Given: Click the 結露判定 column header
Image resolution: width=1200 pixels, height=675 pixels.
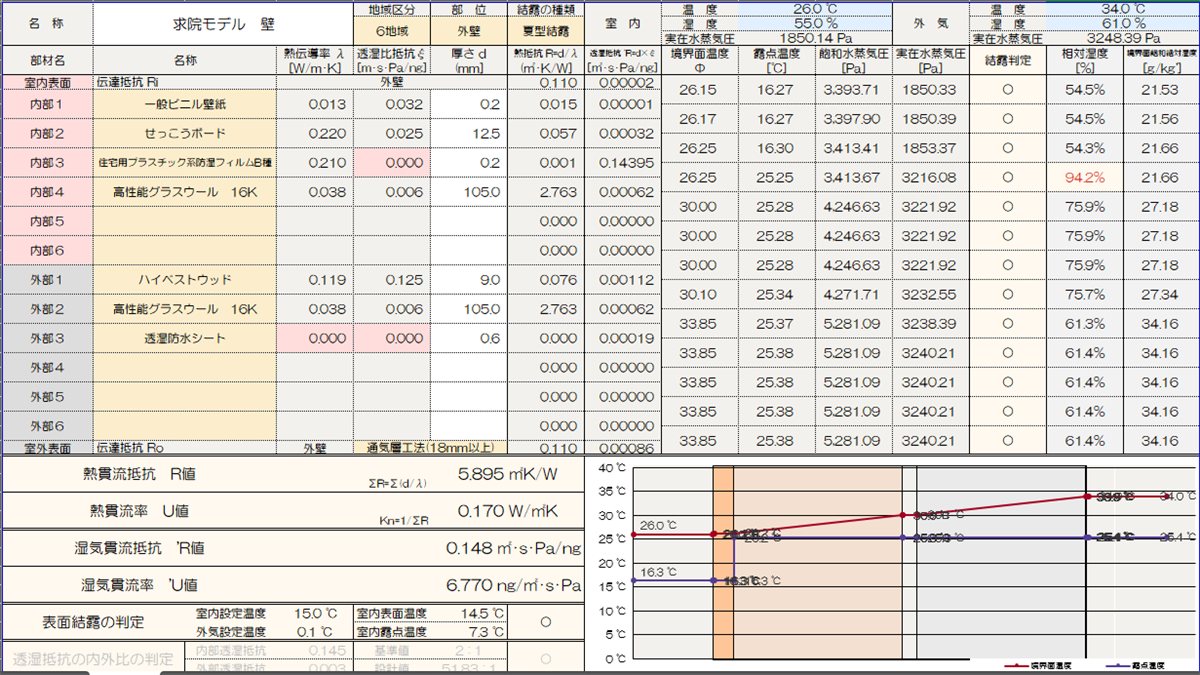Looking at the screenshot, I should 1007,60.
